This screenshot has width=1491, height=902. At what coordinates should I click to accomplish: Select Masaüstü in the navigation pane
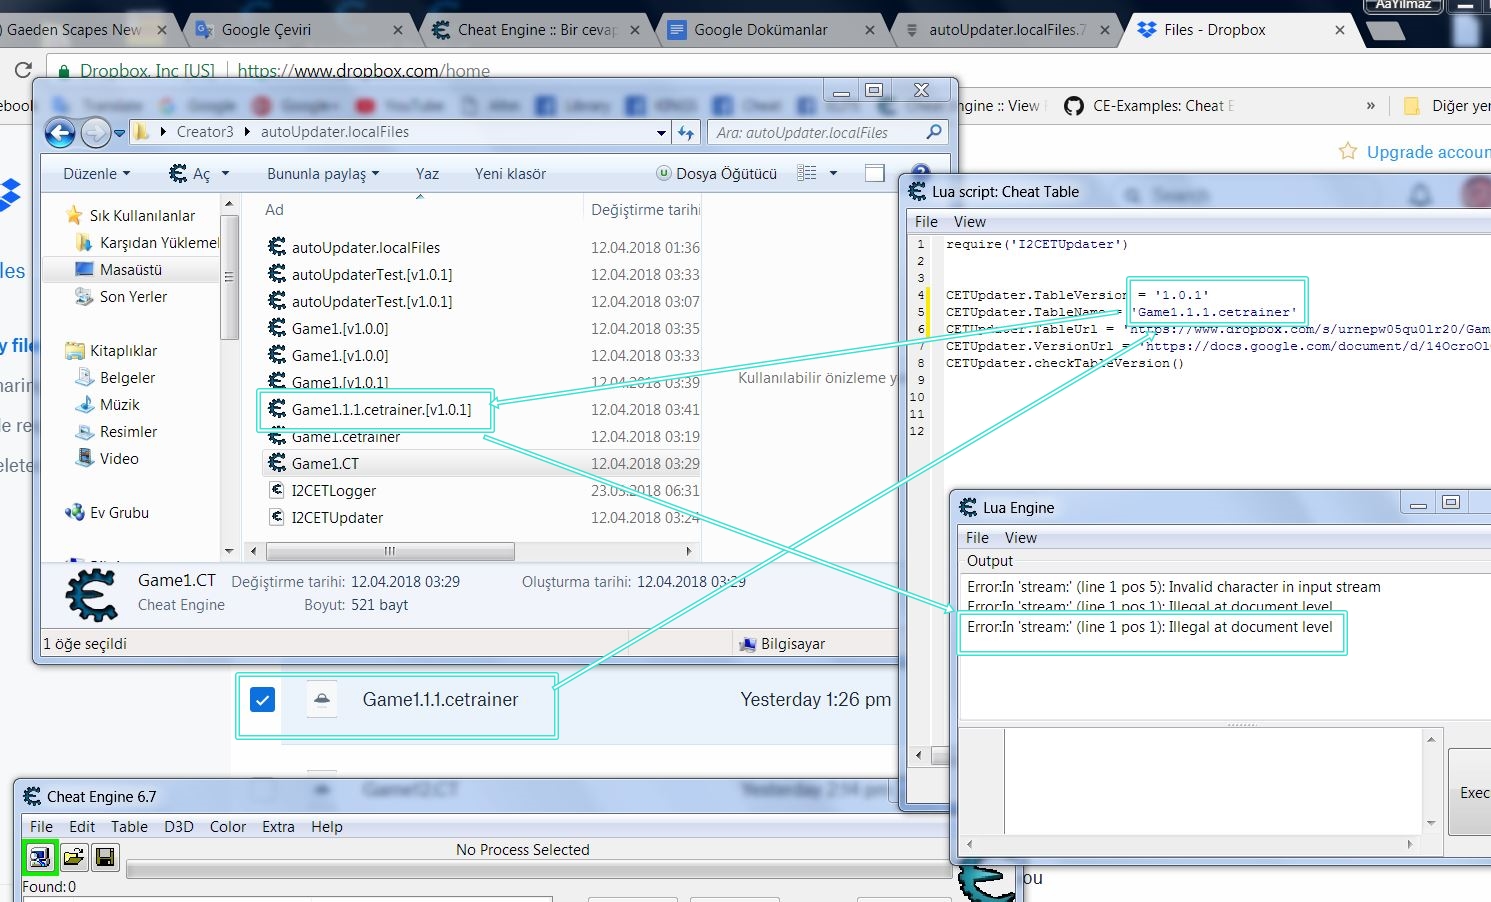[x=130, y=270]
